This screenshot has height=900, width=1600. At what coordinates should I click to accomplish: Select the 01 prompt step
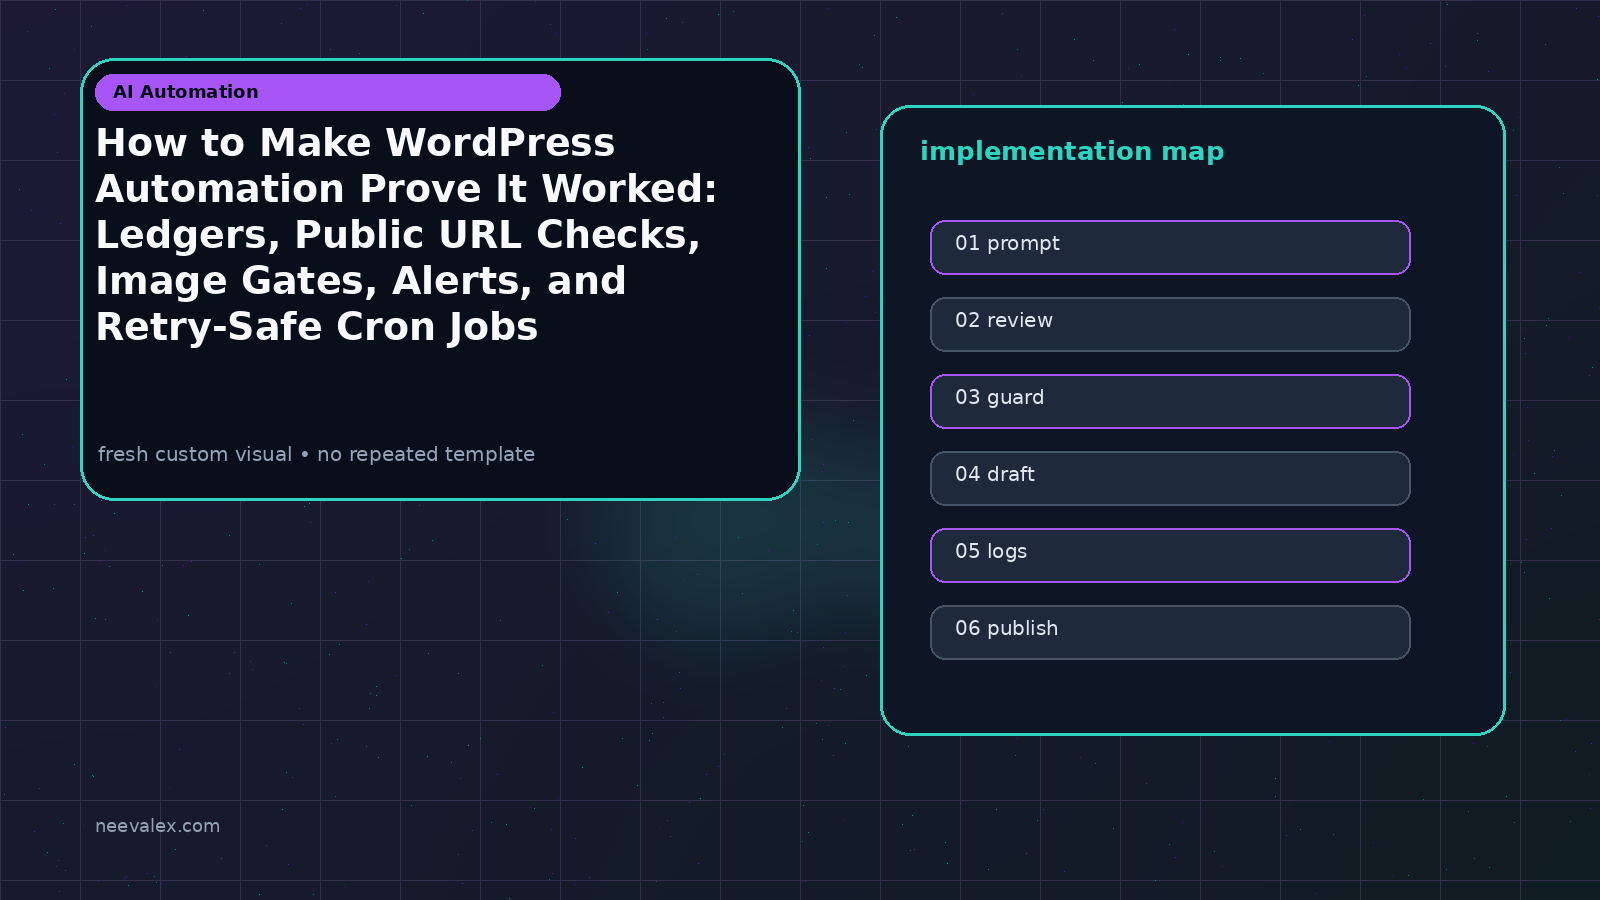click(x=1170, y=247)
